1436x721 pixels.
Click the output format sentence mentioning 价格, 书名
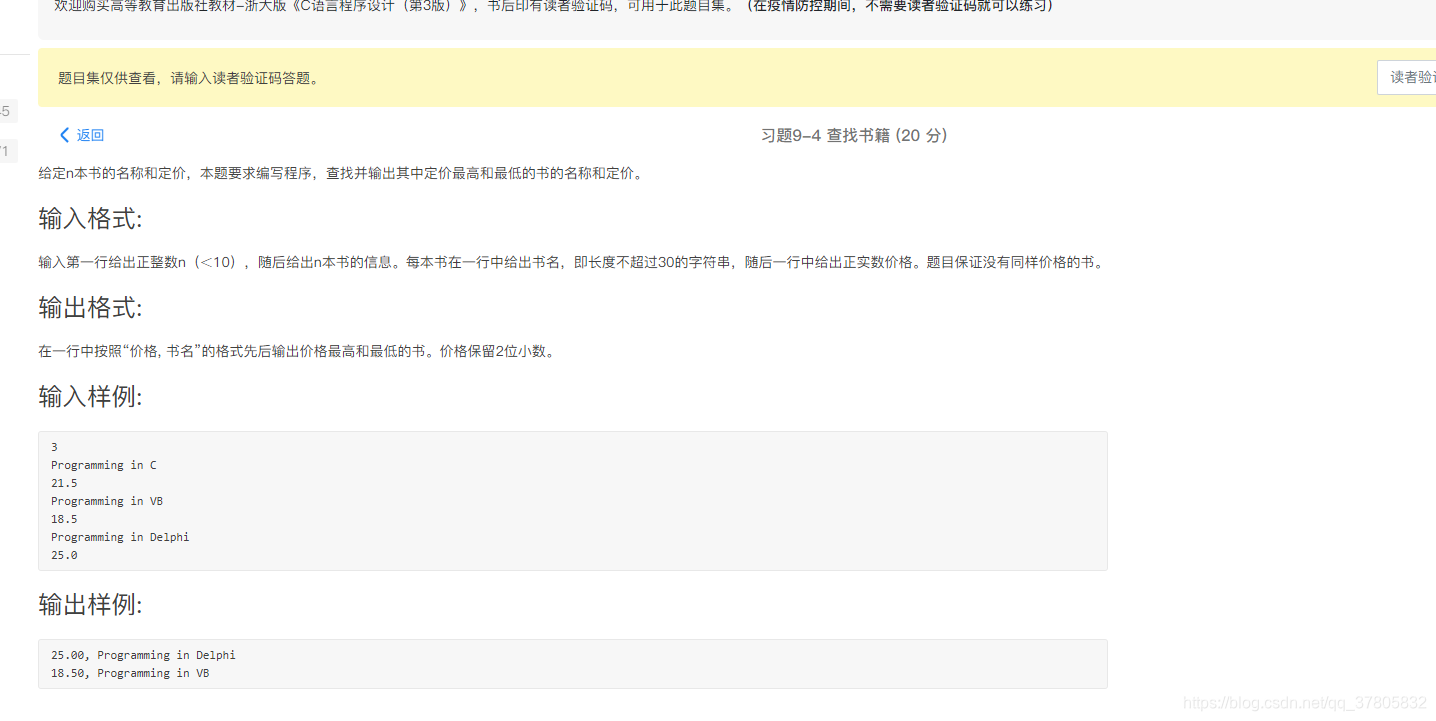296,351
